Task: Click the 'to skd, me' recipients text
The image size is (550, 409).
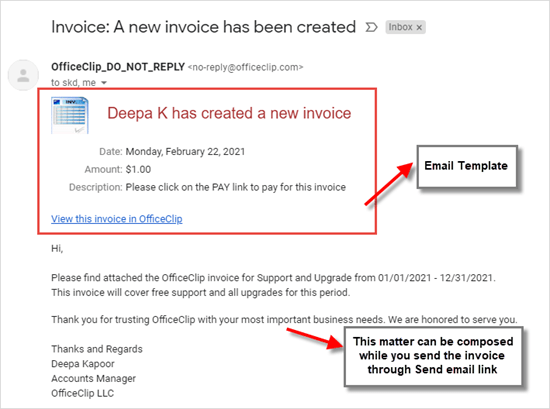Action: tap(73, 83)
